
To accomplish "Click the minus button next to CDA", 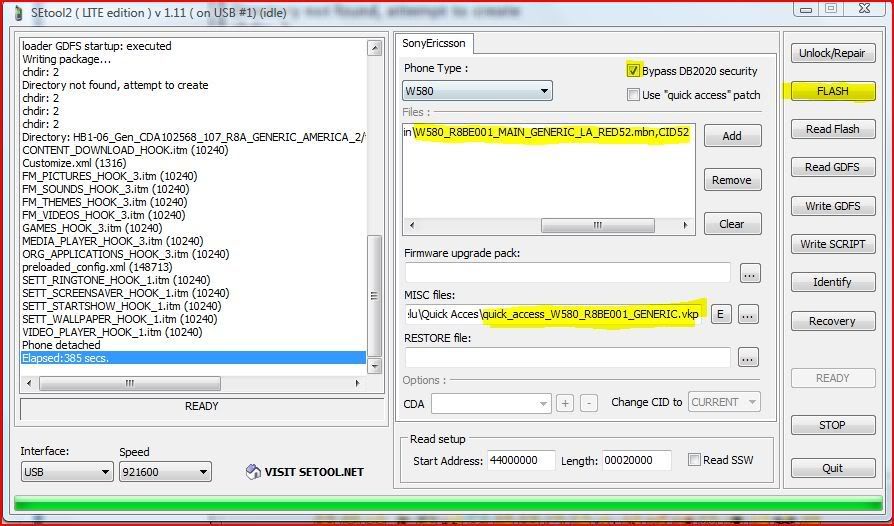I will 589,403.
